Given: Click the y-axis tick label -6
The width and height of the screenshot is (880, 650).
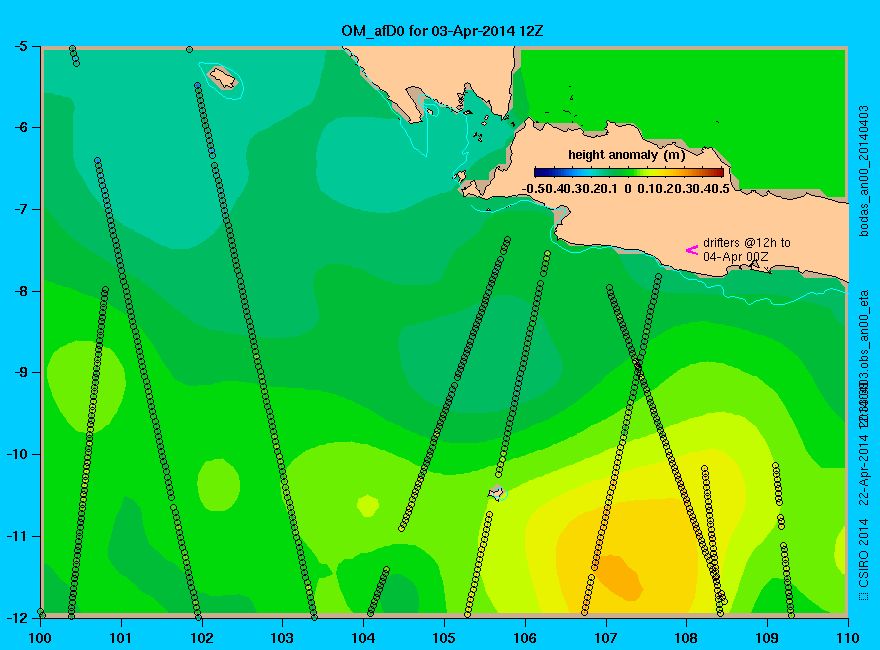Looking at the screenshot, I should pos(20,127).
